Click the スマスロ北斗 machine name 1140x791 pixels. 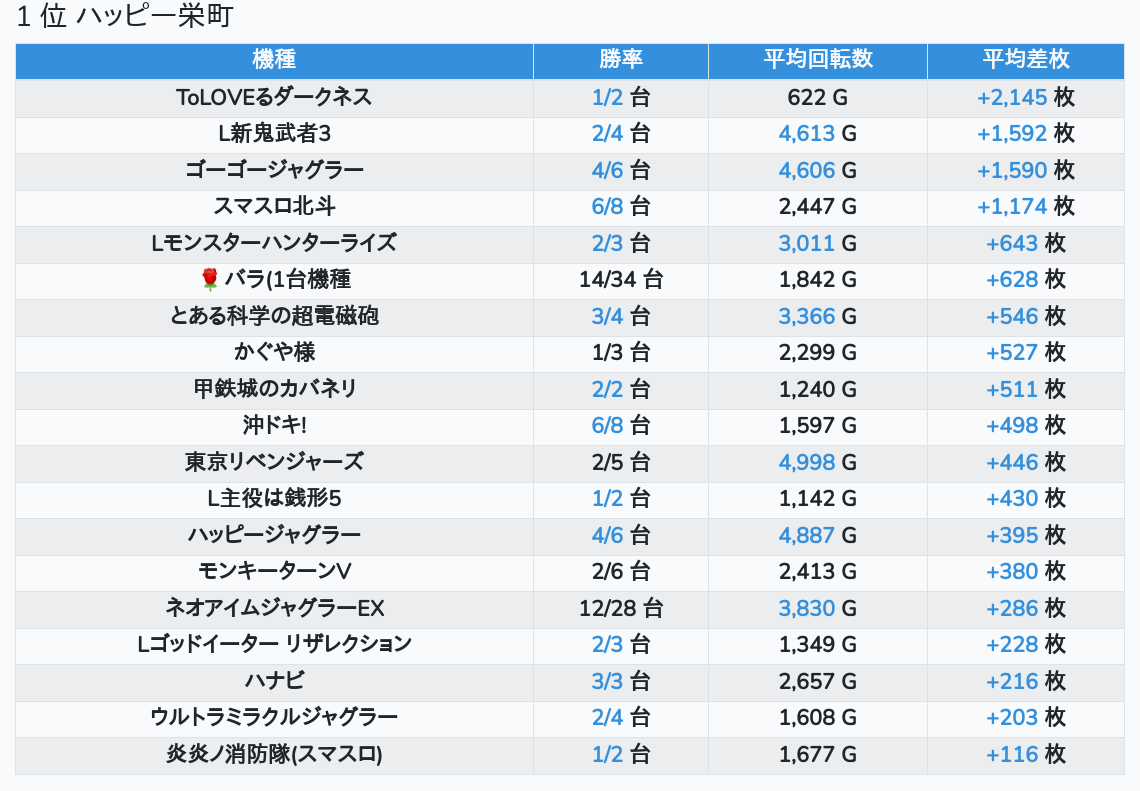click(x=274, y=206)
